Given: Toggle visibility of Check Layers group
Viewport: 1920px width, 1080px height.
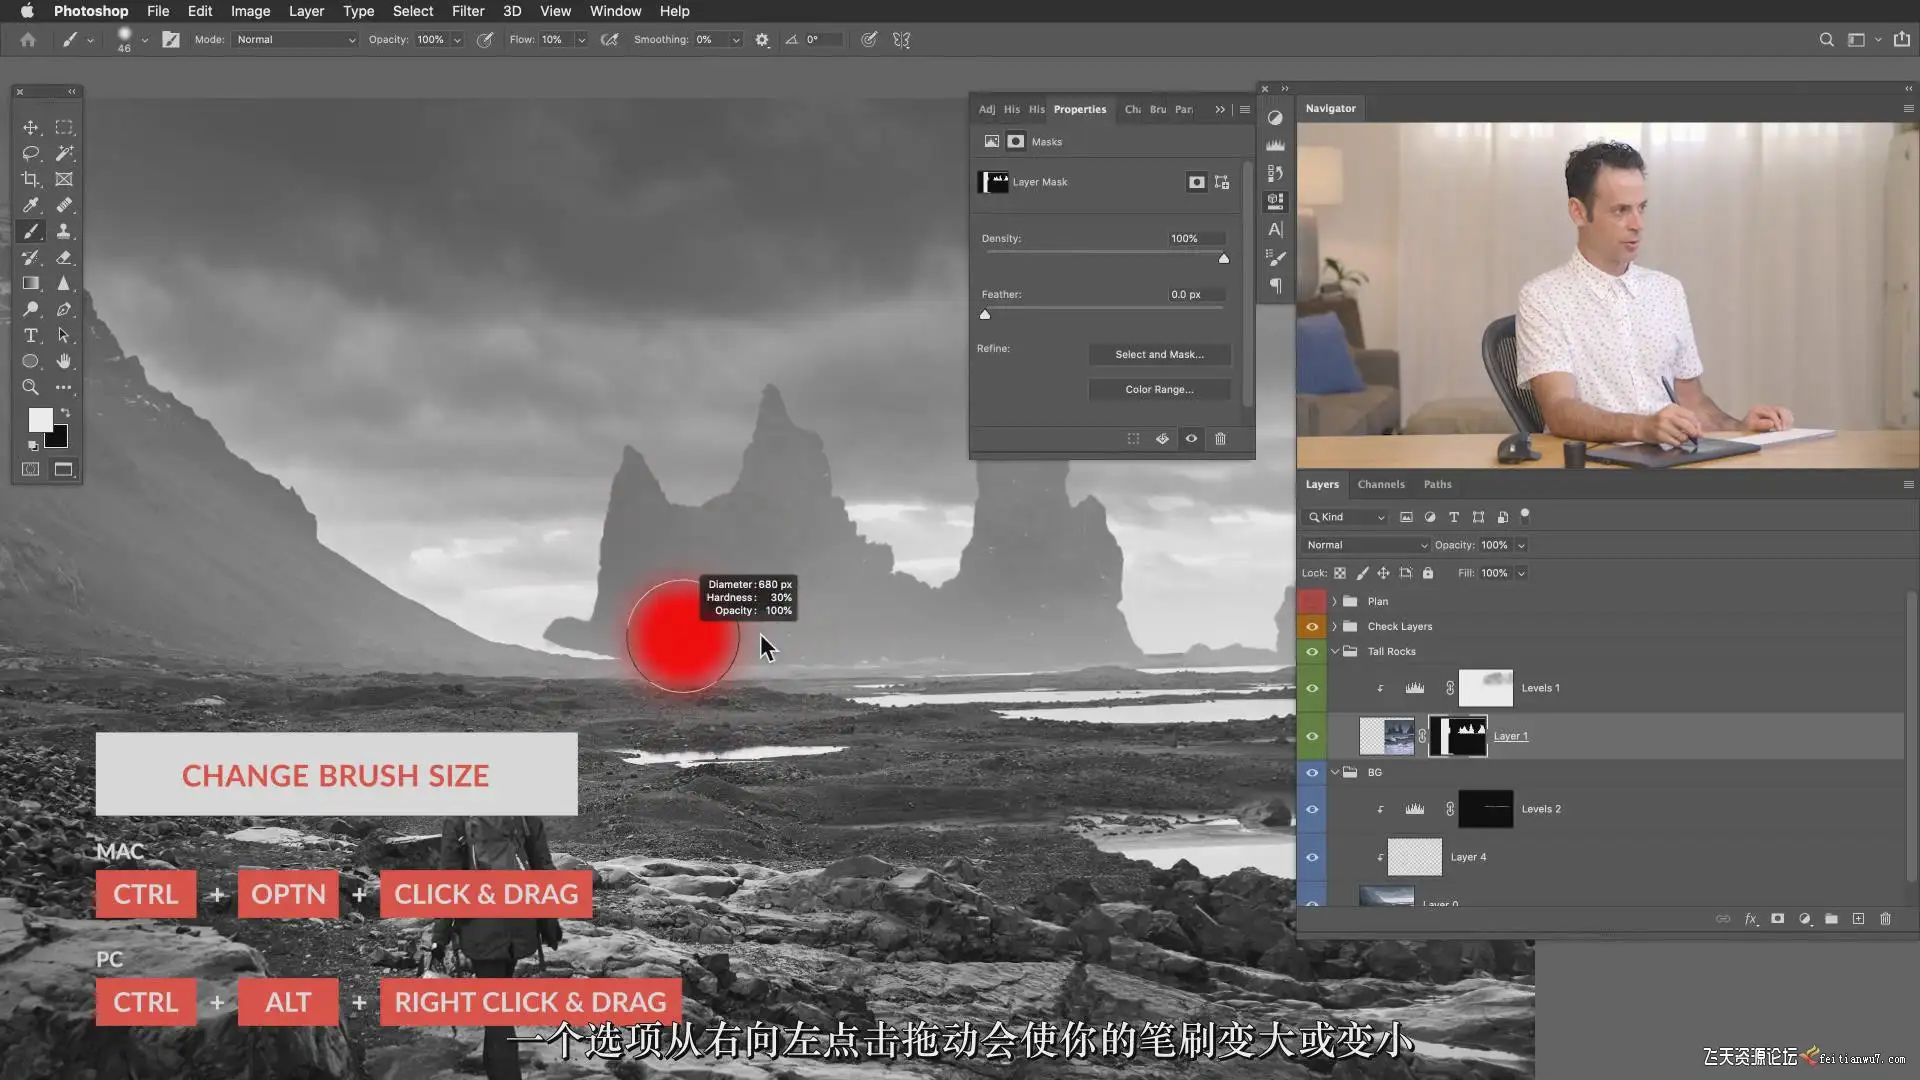Looking at the screenshot, I should click(x=1312, y=627).
